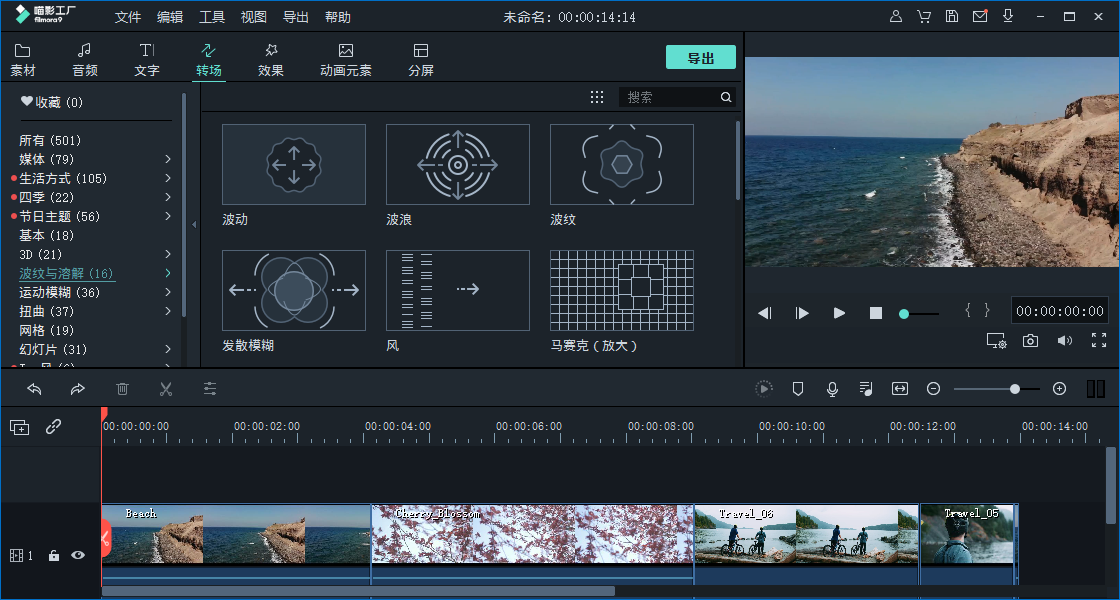Toggle the lock on video track 1
This screenshot has width=1120, height=600.
point(54,555)
